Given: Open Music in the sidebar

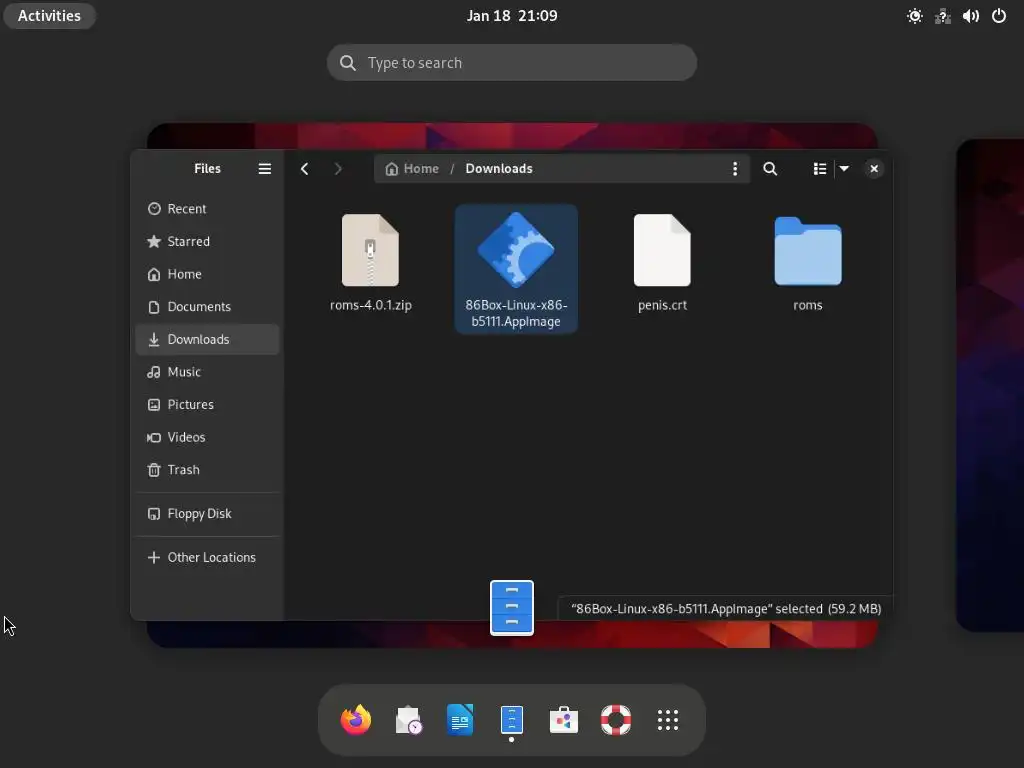Looking at the screenshot, I should pyautogui.click(x=208, y=372).
